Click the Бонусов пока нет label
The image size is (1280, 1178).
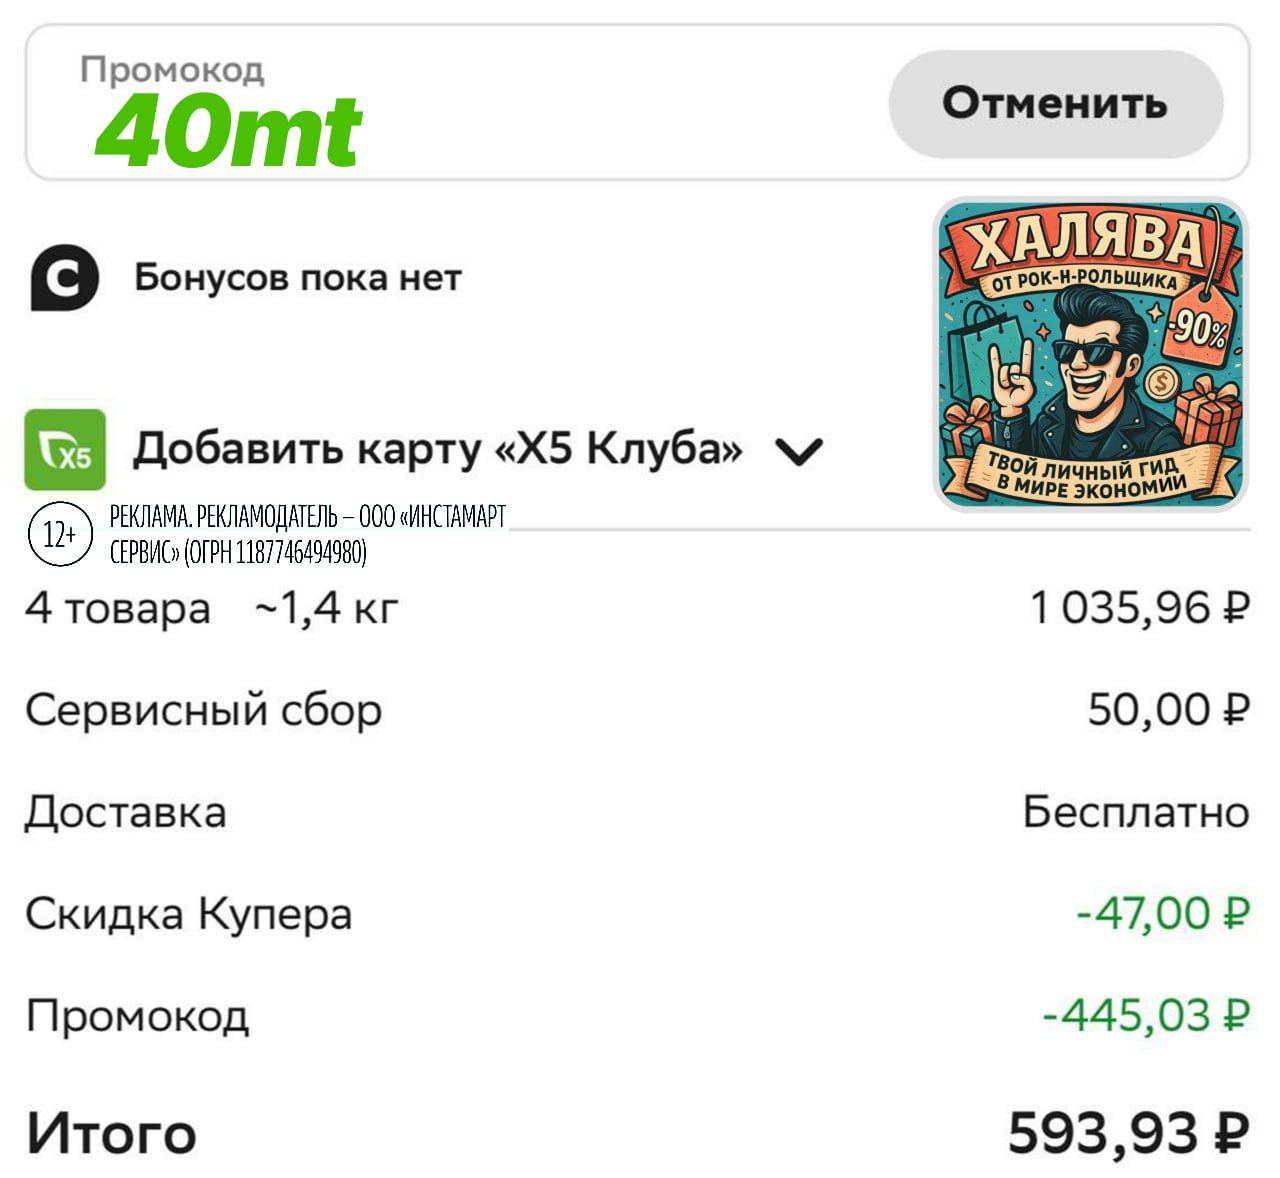pos(297,278)
